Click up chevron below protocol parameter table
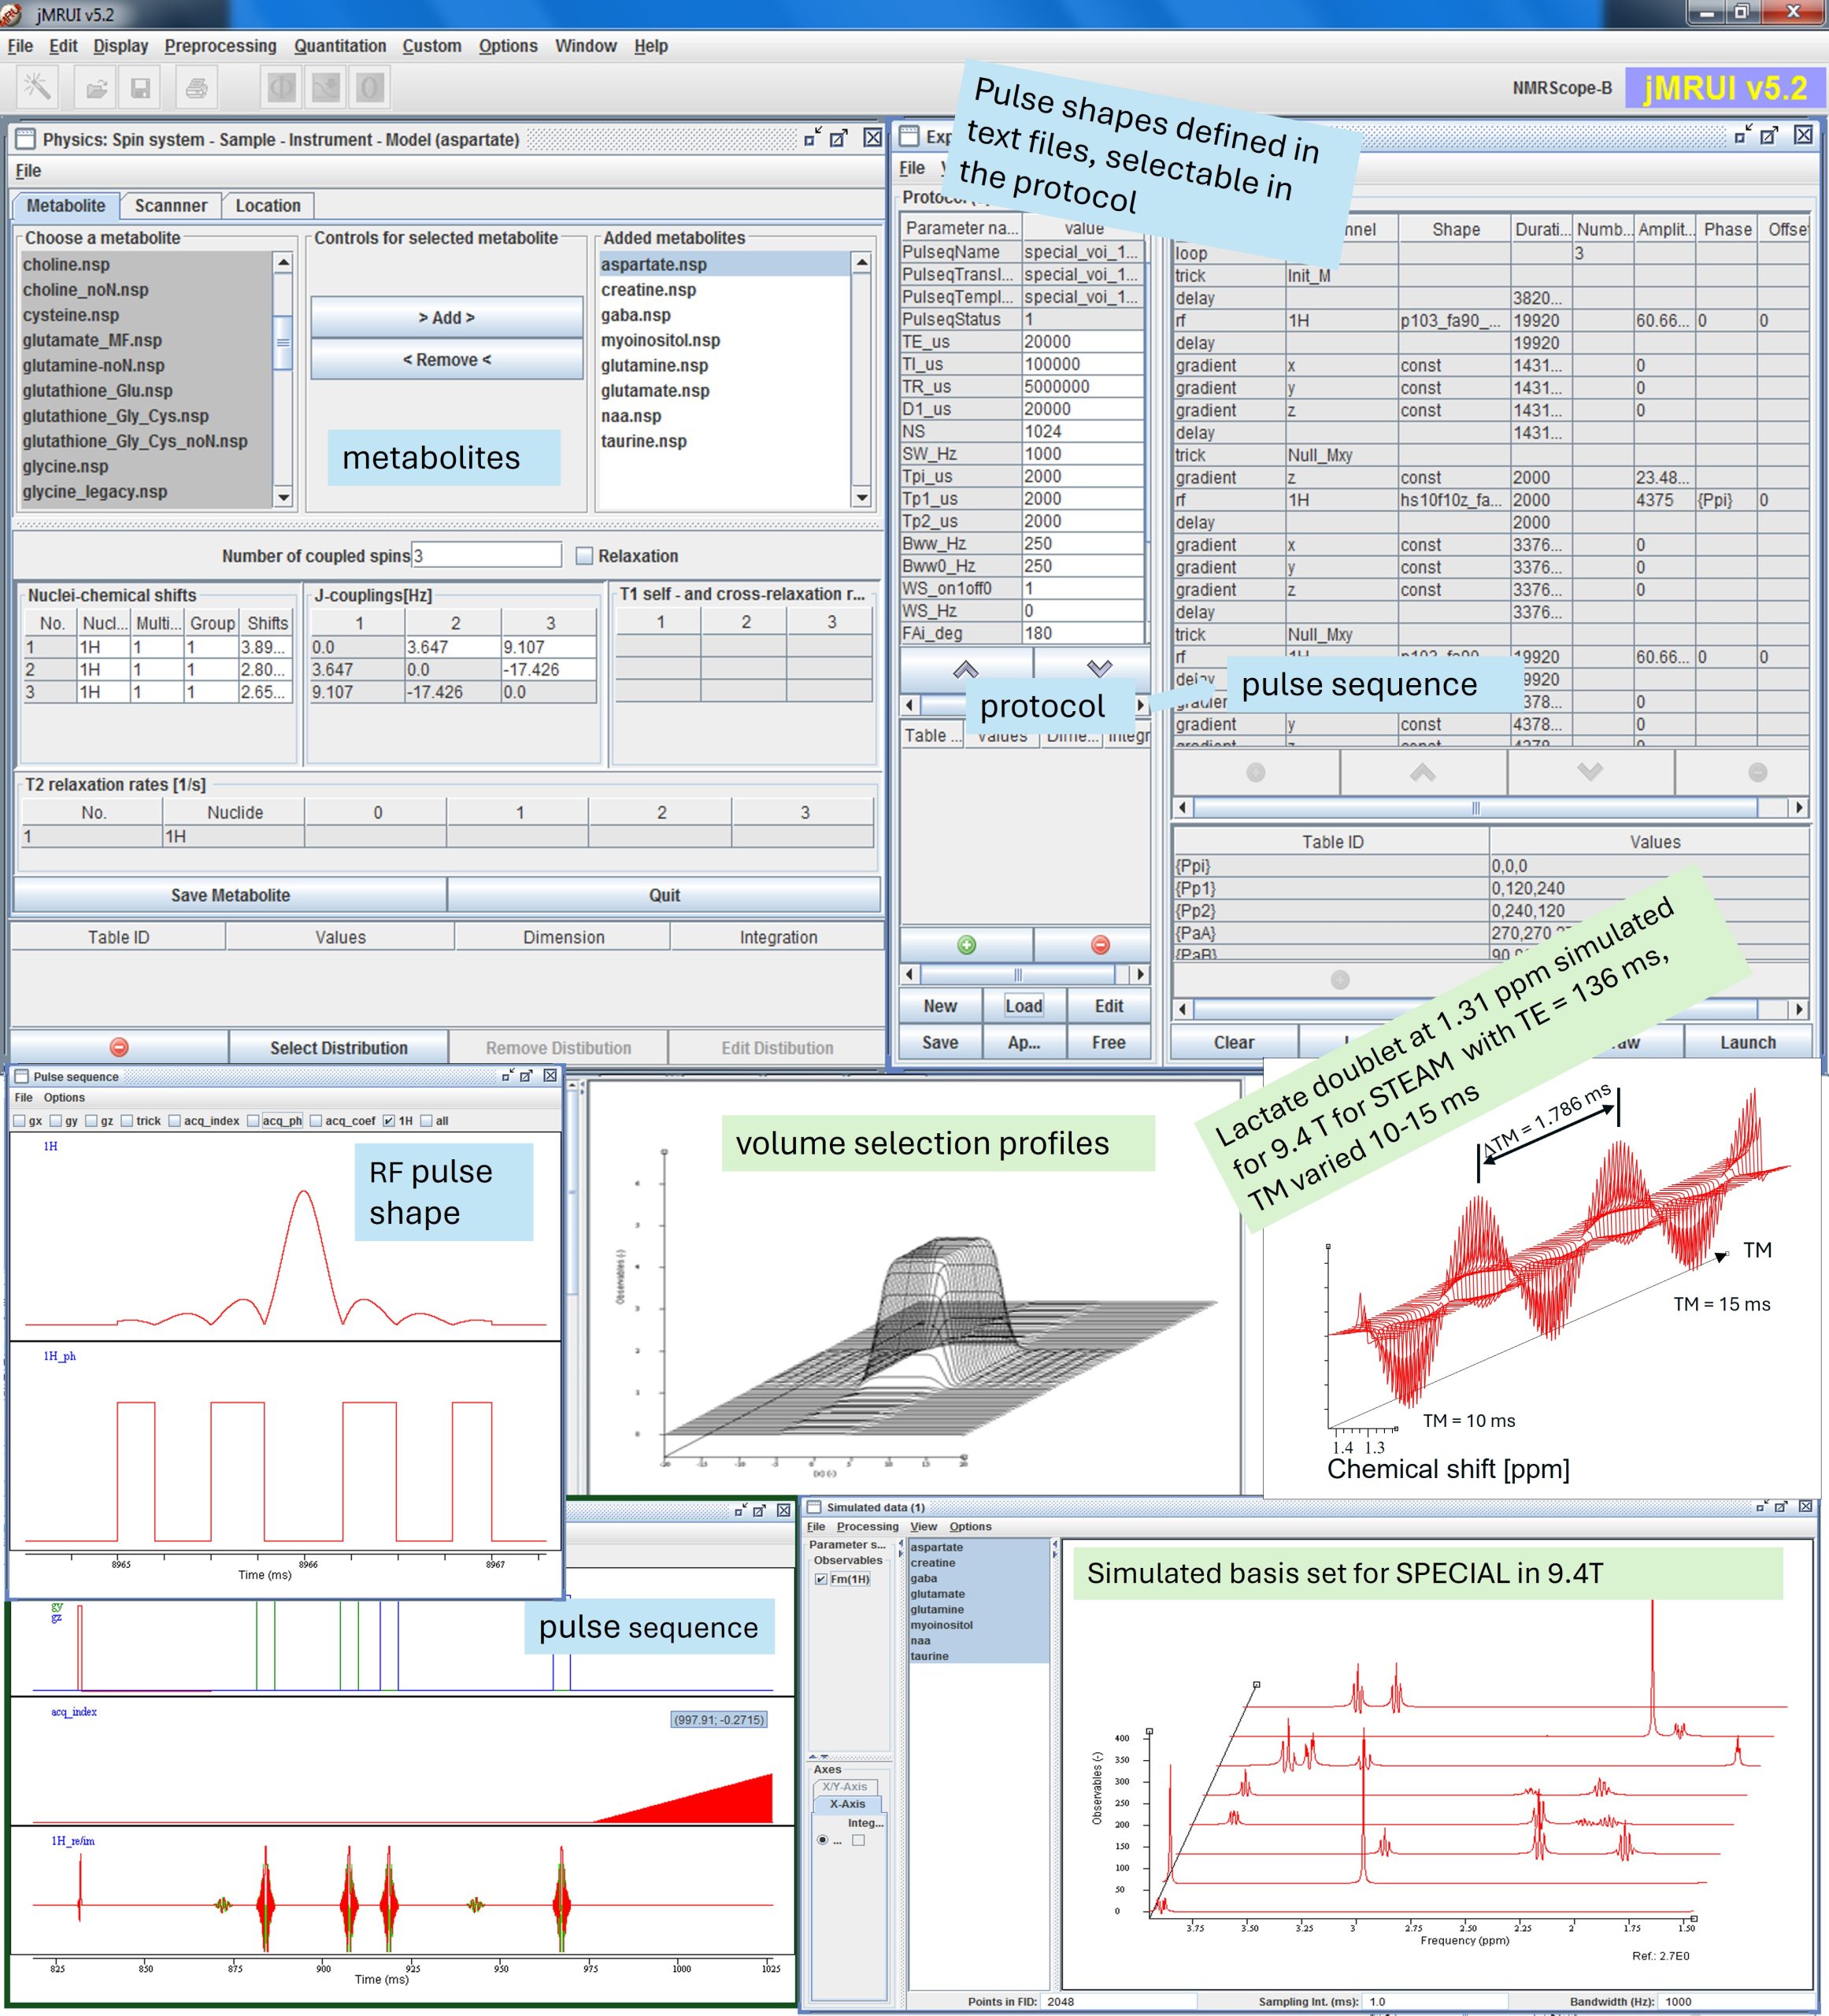This screenshot has width=1829, height=2016. pos(965,668)
